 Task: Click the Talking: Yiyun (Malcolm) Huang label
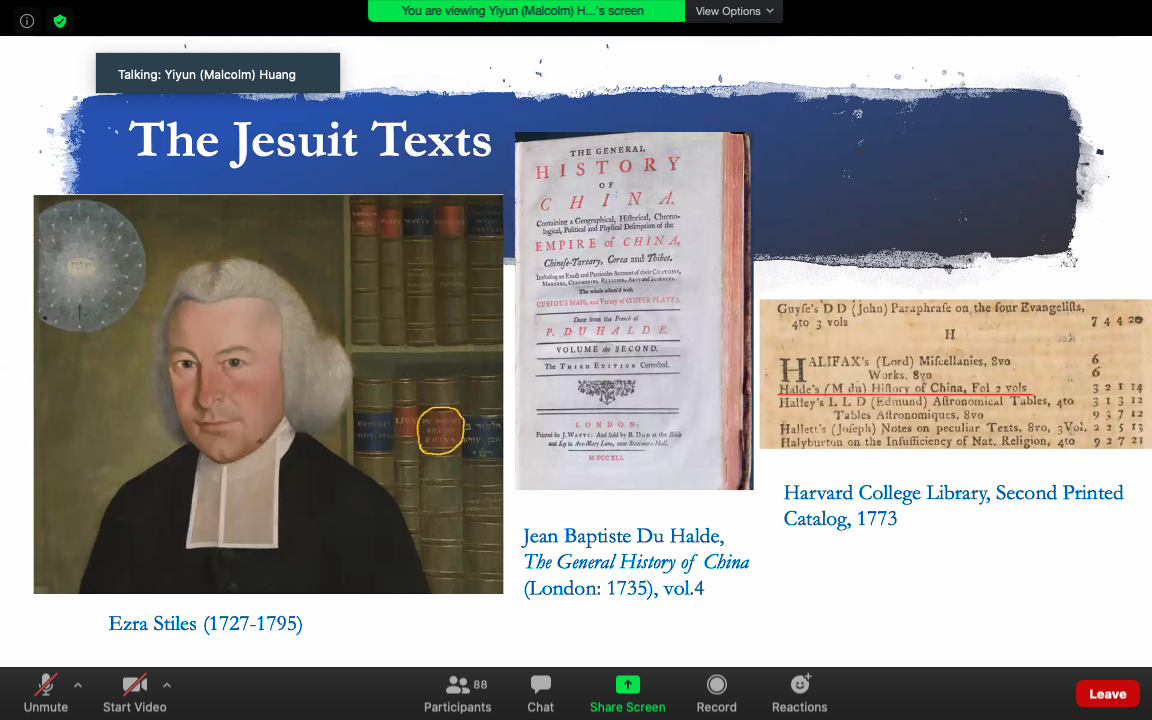pos(218,74)
